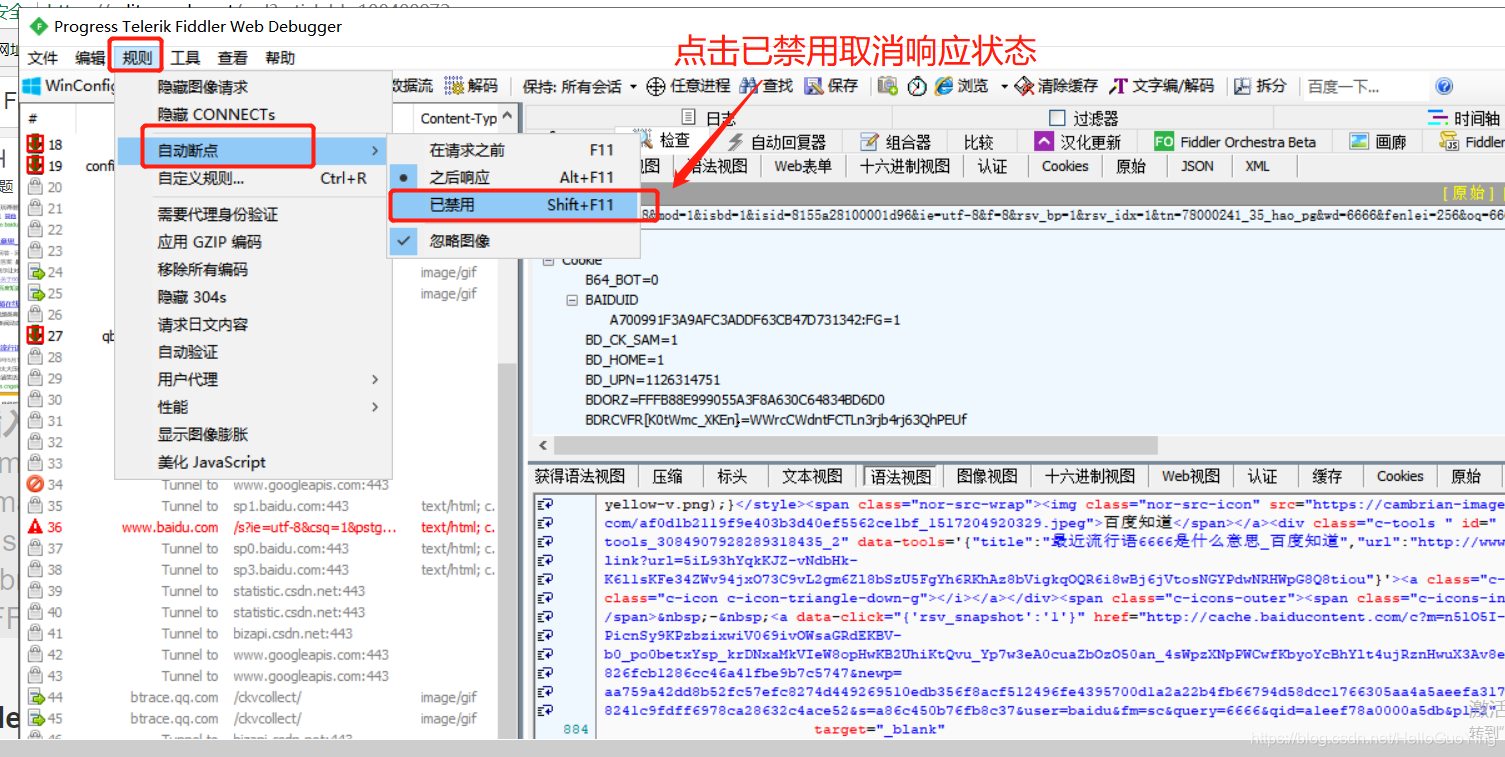The height and width of the screenshot is (757, 1505).
Task: Click the WinConfig toolbar button
Action: 70,86
